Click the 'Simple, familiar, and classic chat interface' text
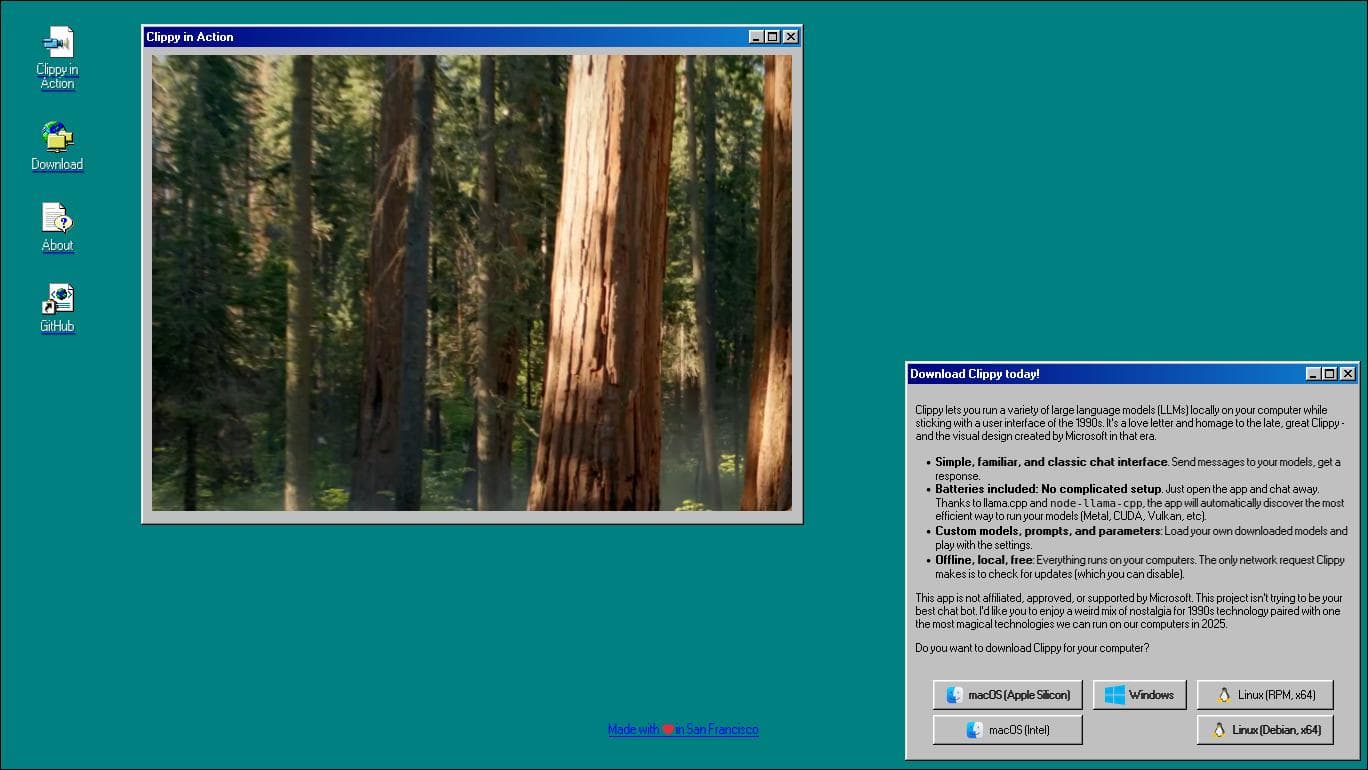 click(x=1051, y=462)
